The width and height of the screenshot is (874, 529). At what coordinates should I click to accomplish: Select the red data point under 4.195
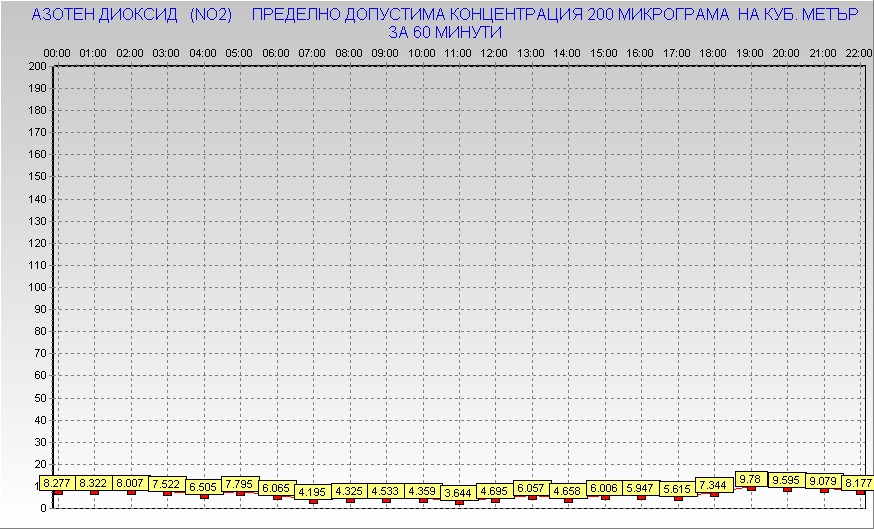click(313, 501)
